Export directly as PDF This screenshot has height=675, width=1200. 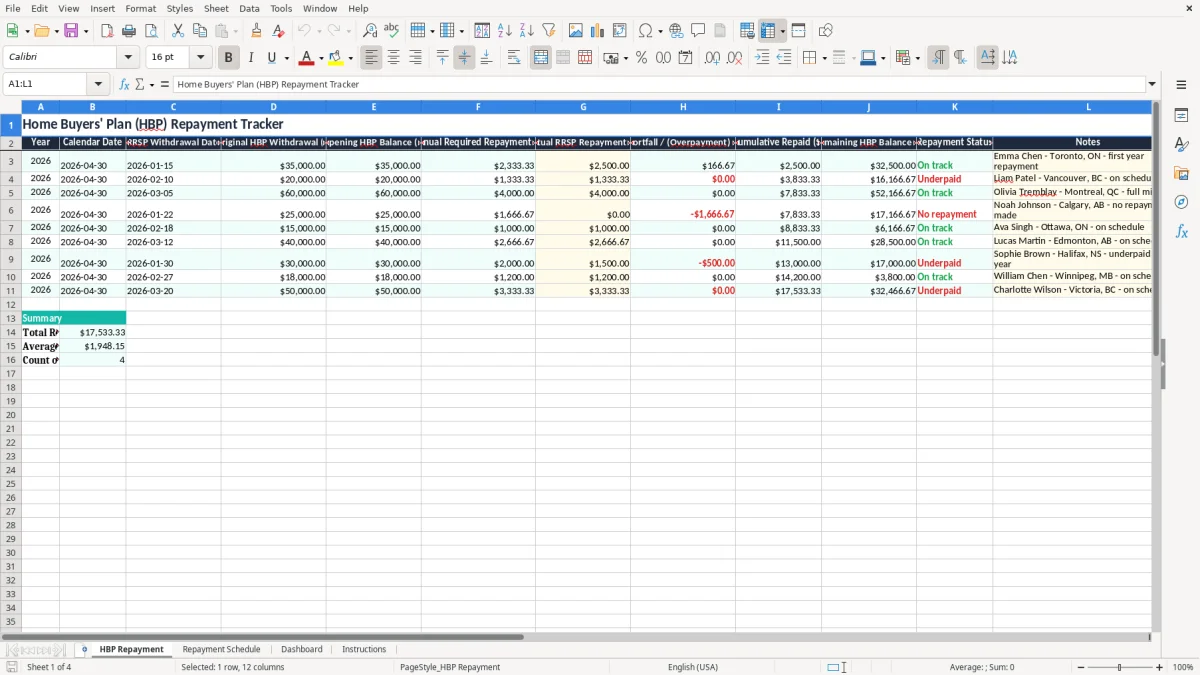(107, 31)
